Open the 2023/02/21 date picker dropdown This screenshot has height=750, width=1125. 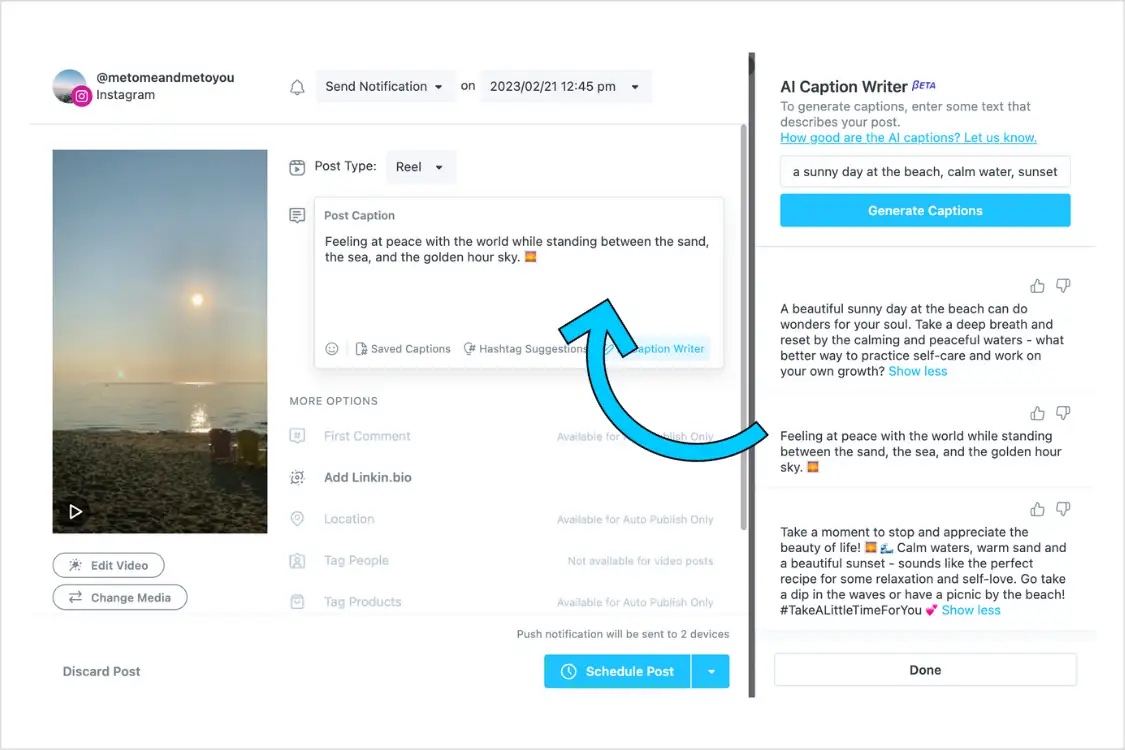pos(566,86)
